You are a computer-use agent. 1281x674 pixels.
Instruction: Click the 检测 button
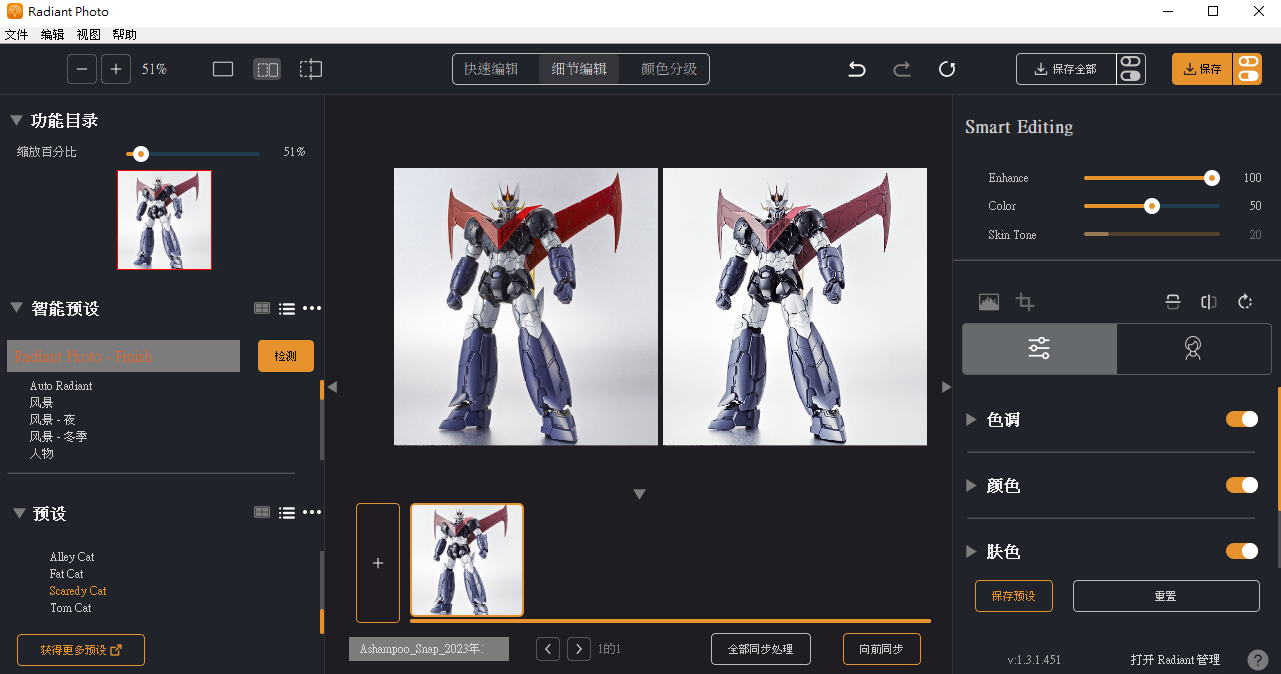[x=286, y=356]
